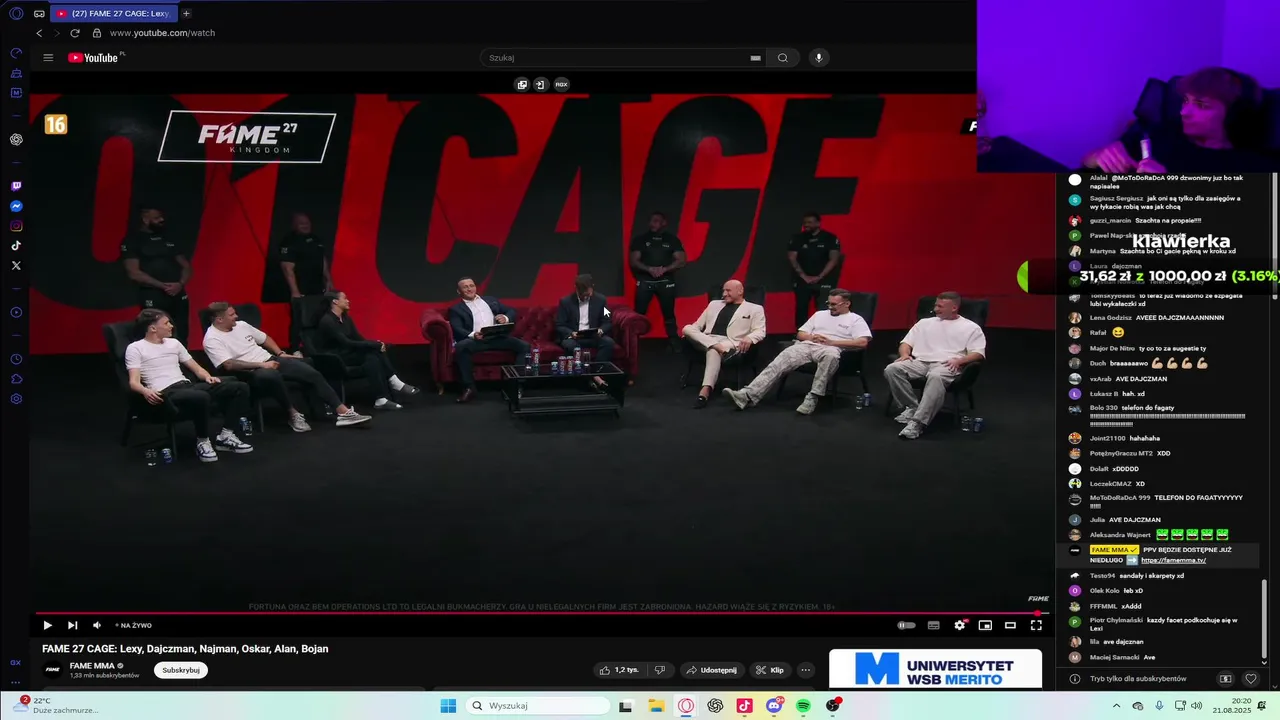Open ChatGPT in the Opera sidebar

pyautogui.click(x=16, y=139)
